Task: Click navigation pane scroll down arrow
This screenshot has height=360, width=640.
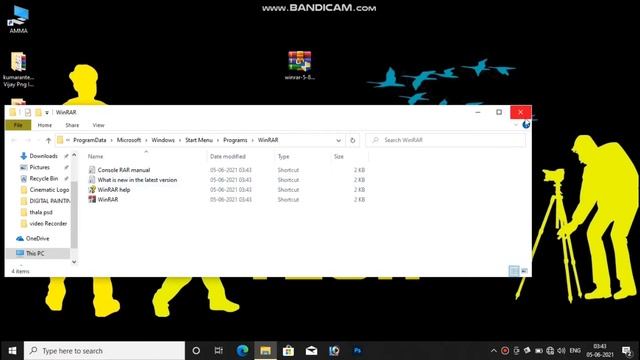Action: [x=74, y=262]
